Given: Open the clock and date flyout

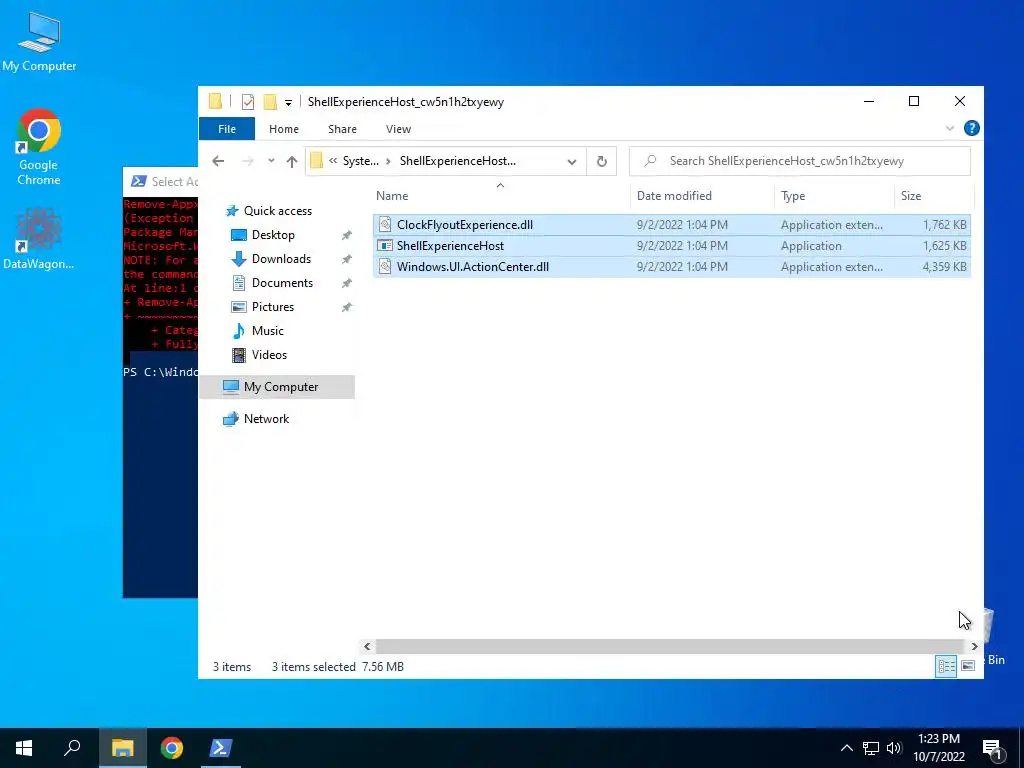Looking at the screenshot, I should coord(938,748).
